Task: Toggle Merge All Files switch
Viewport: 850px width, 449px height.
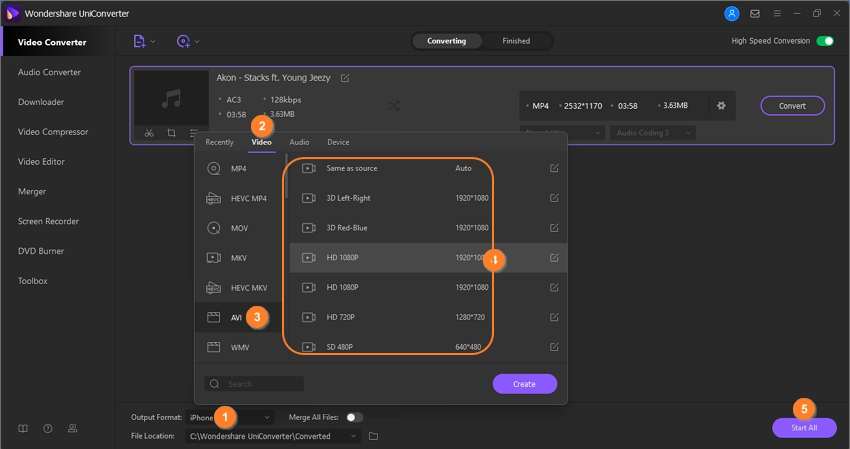Action: pos(354,417)
